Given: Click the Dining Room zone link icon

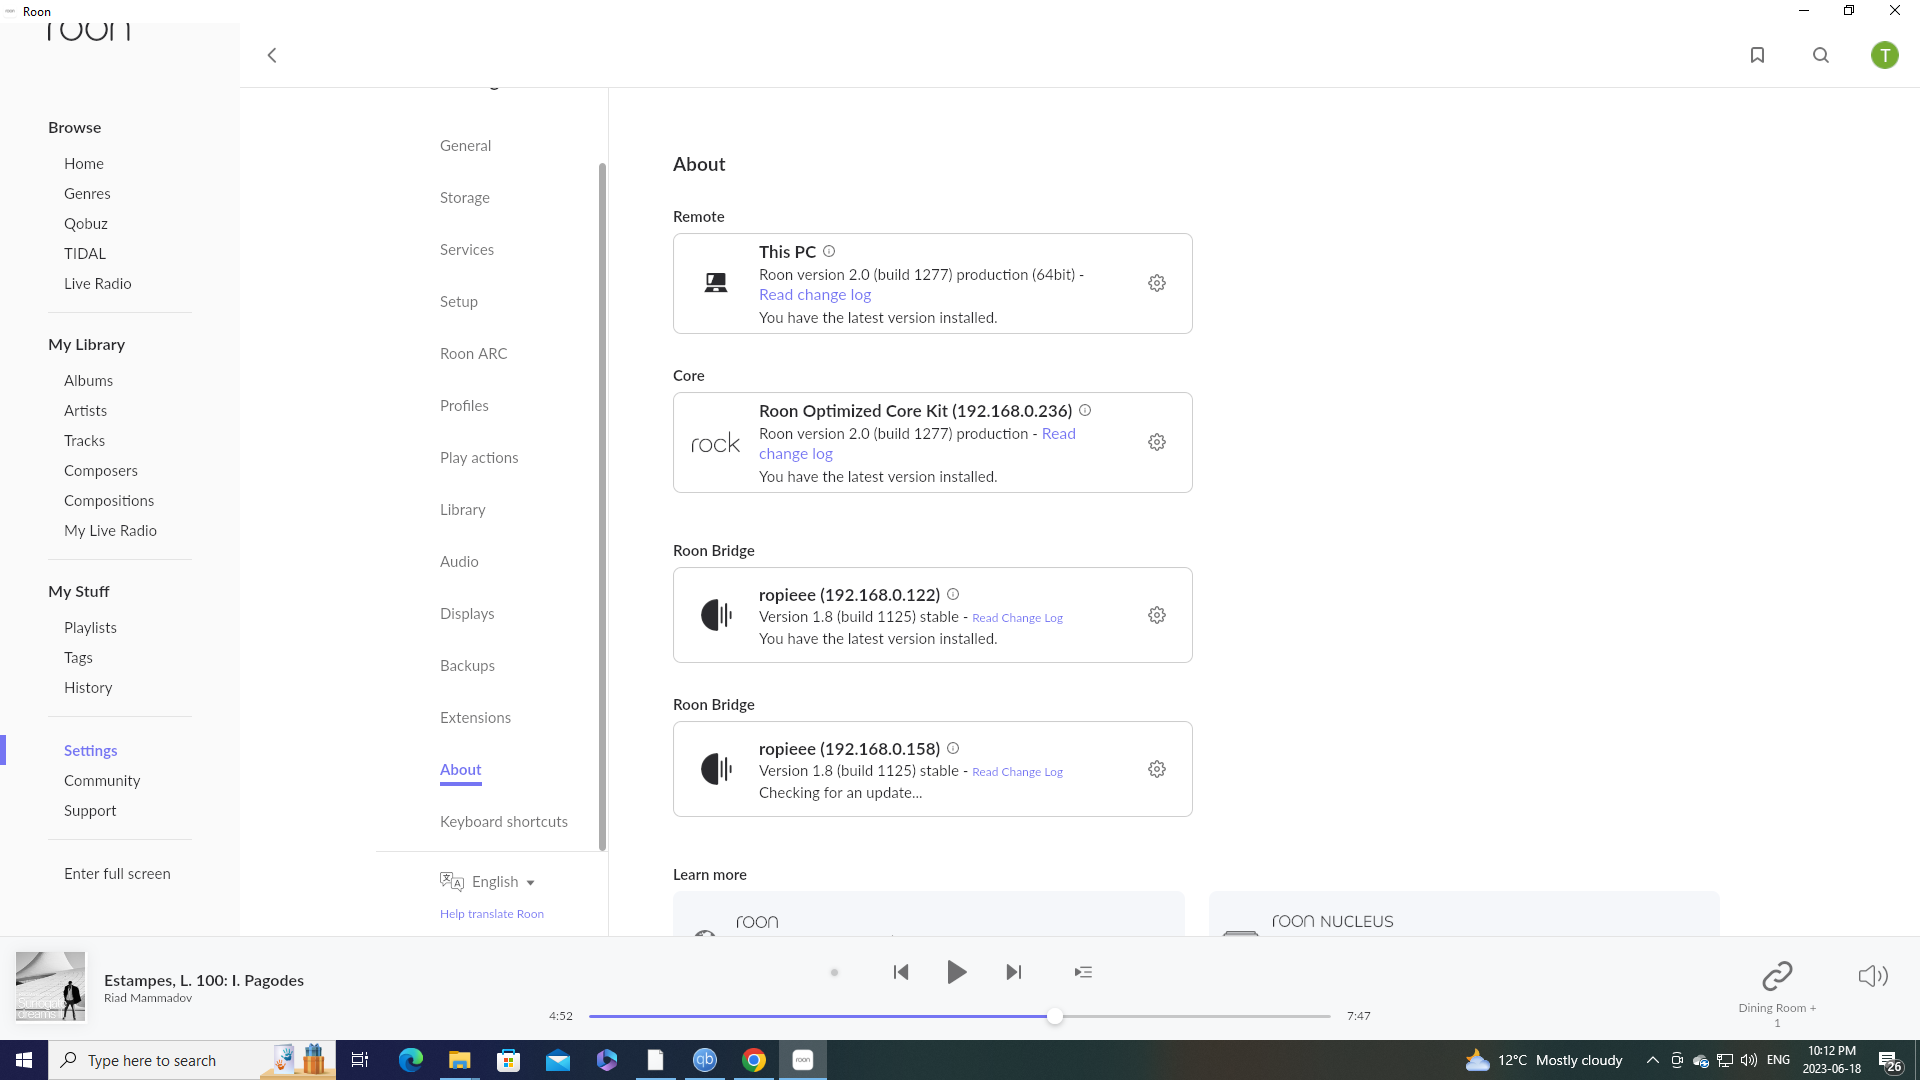Looking at the screenshot, I should coord(1777,975).
